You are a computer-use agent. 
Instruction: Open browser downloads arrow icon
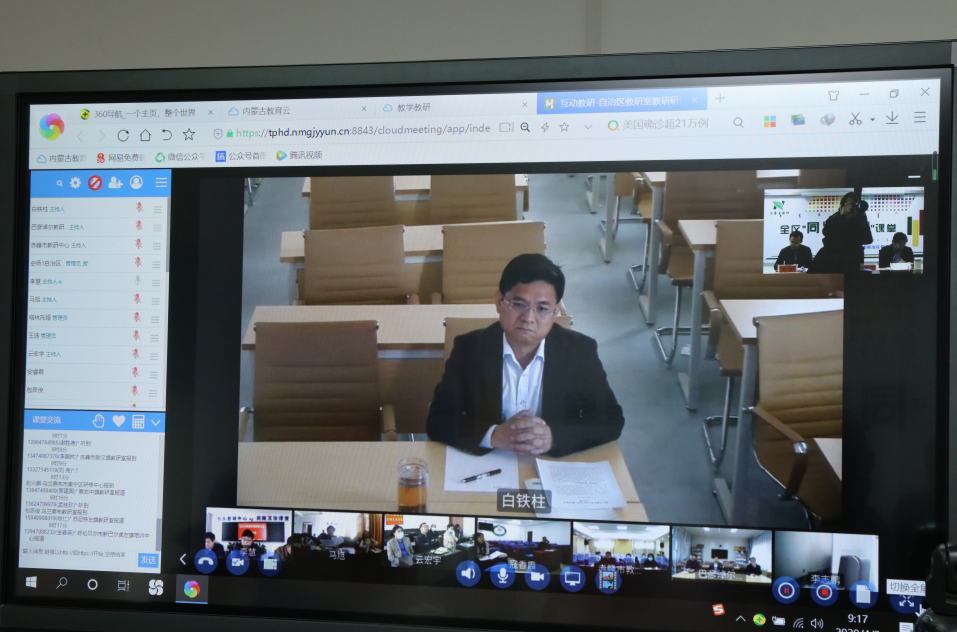892,118
